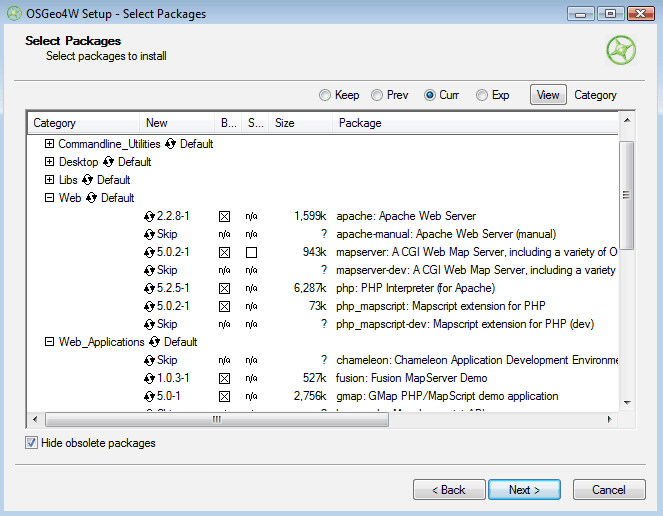Screen dimensions: 663x516
Task: Go back with the Back button
Action: pos(449,490)
